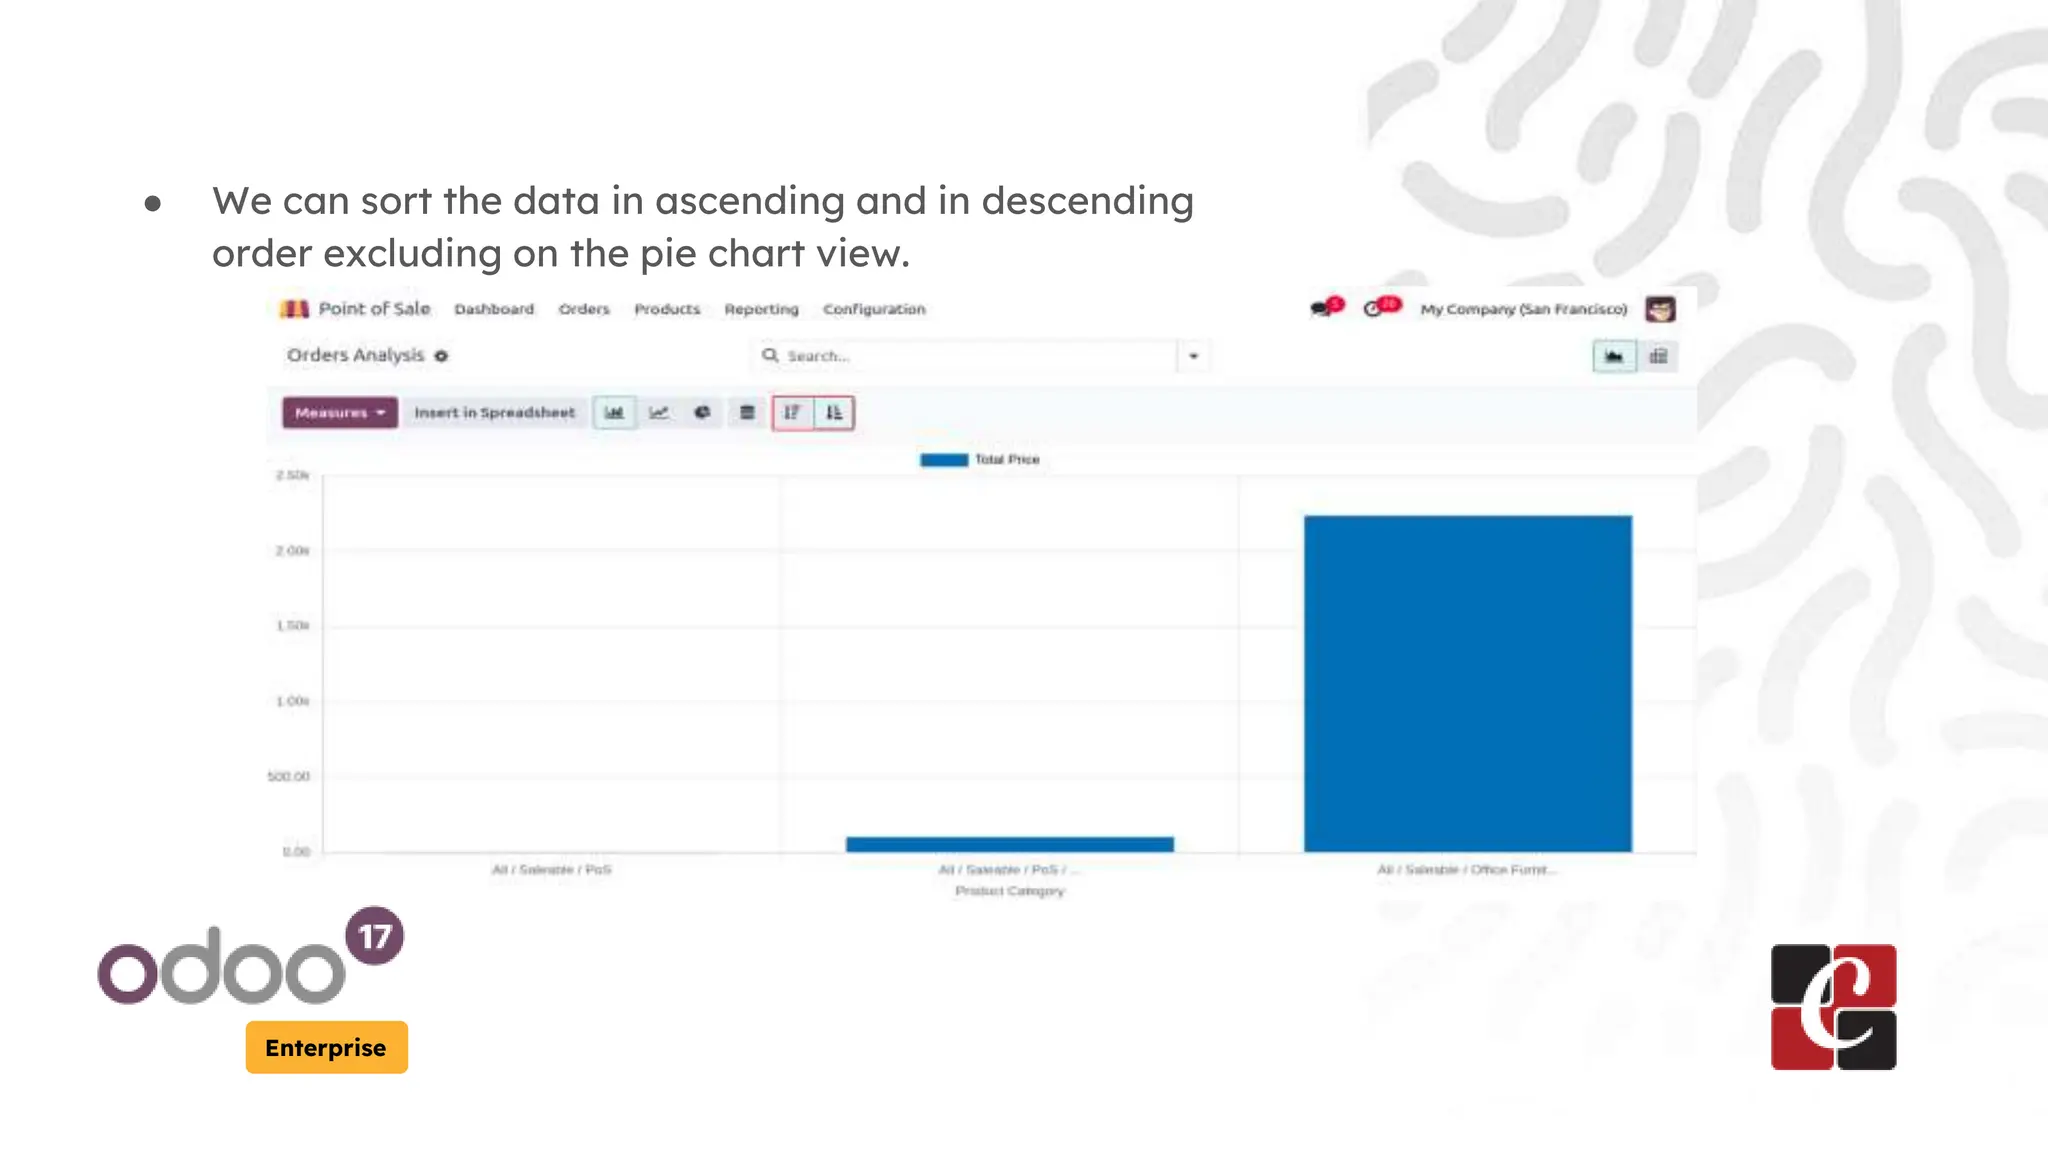Screen dimensions: 2048x1152
Task: Toggle the search options dropdown arrow
Action: tap(1193, 356)
